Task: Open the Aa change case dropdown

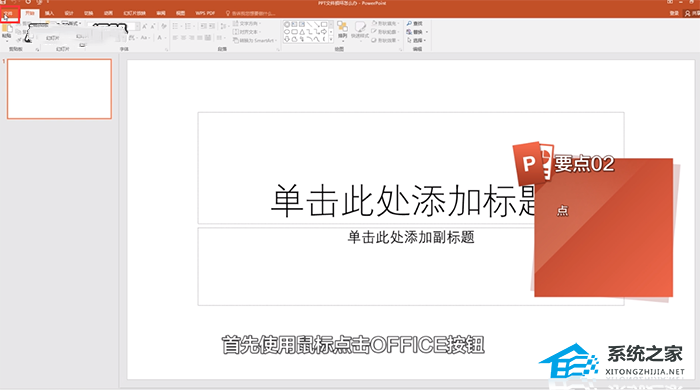Action: 145,38
